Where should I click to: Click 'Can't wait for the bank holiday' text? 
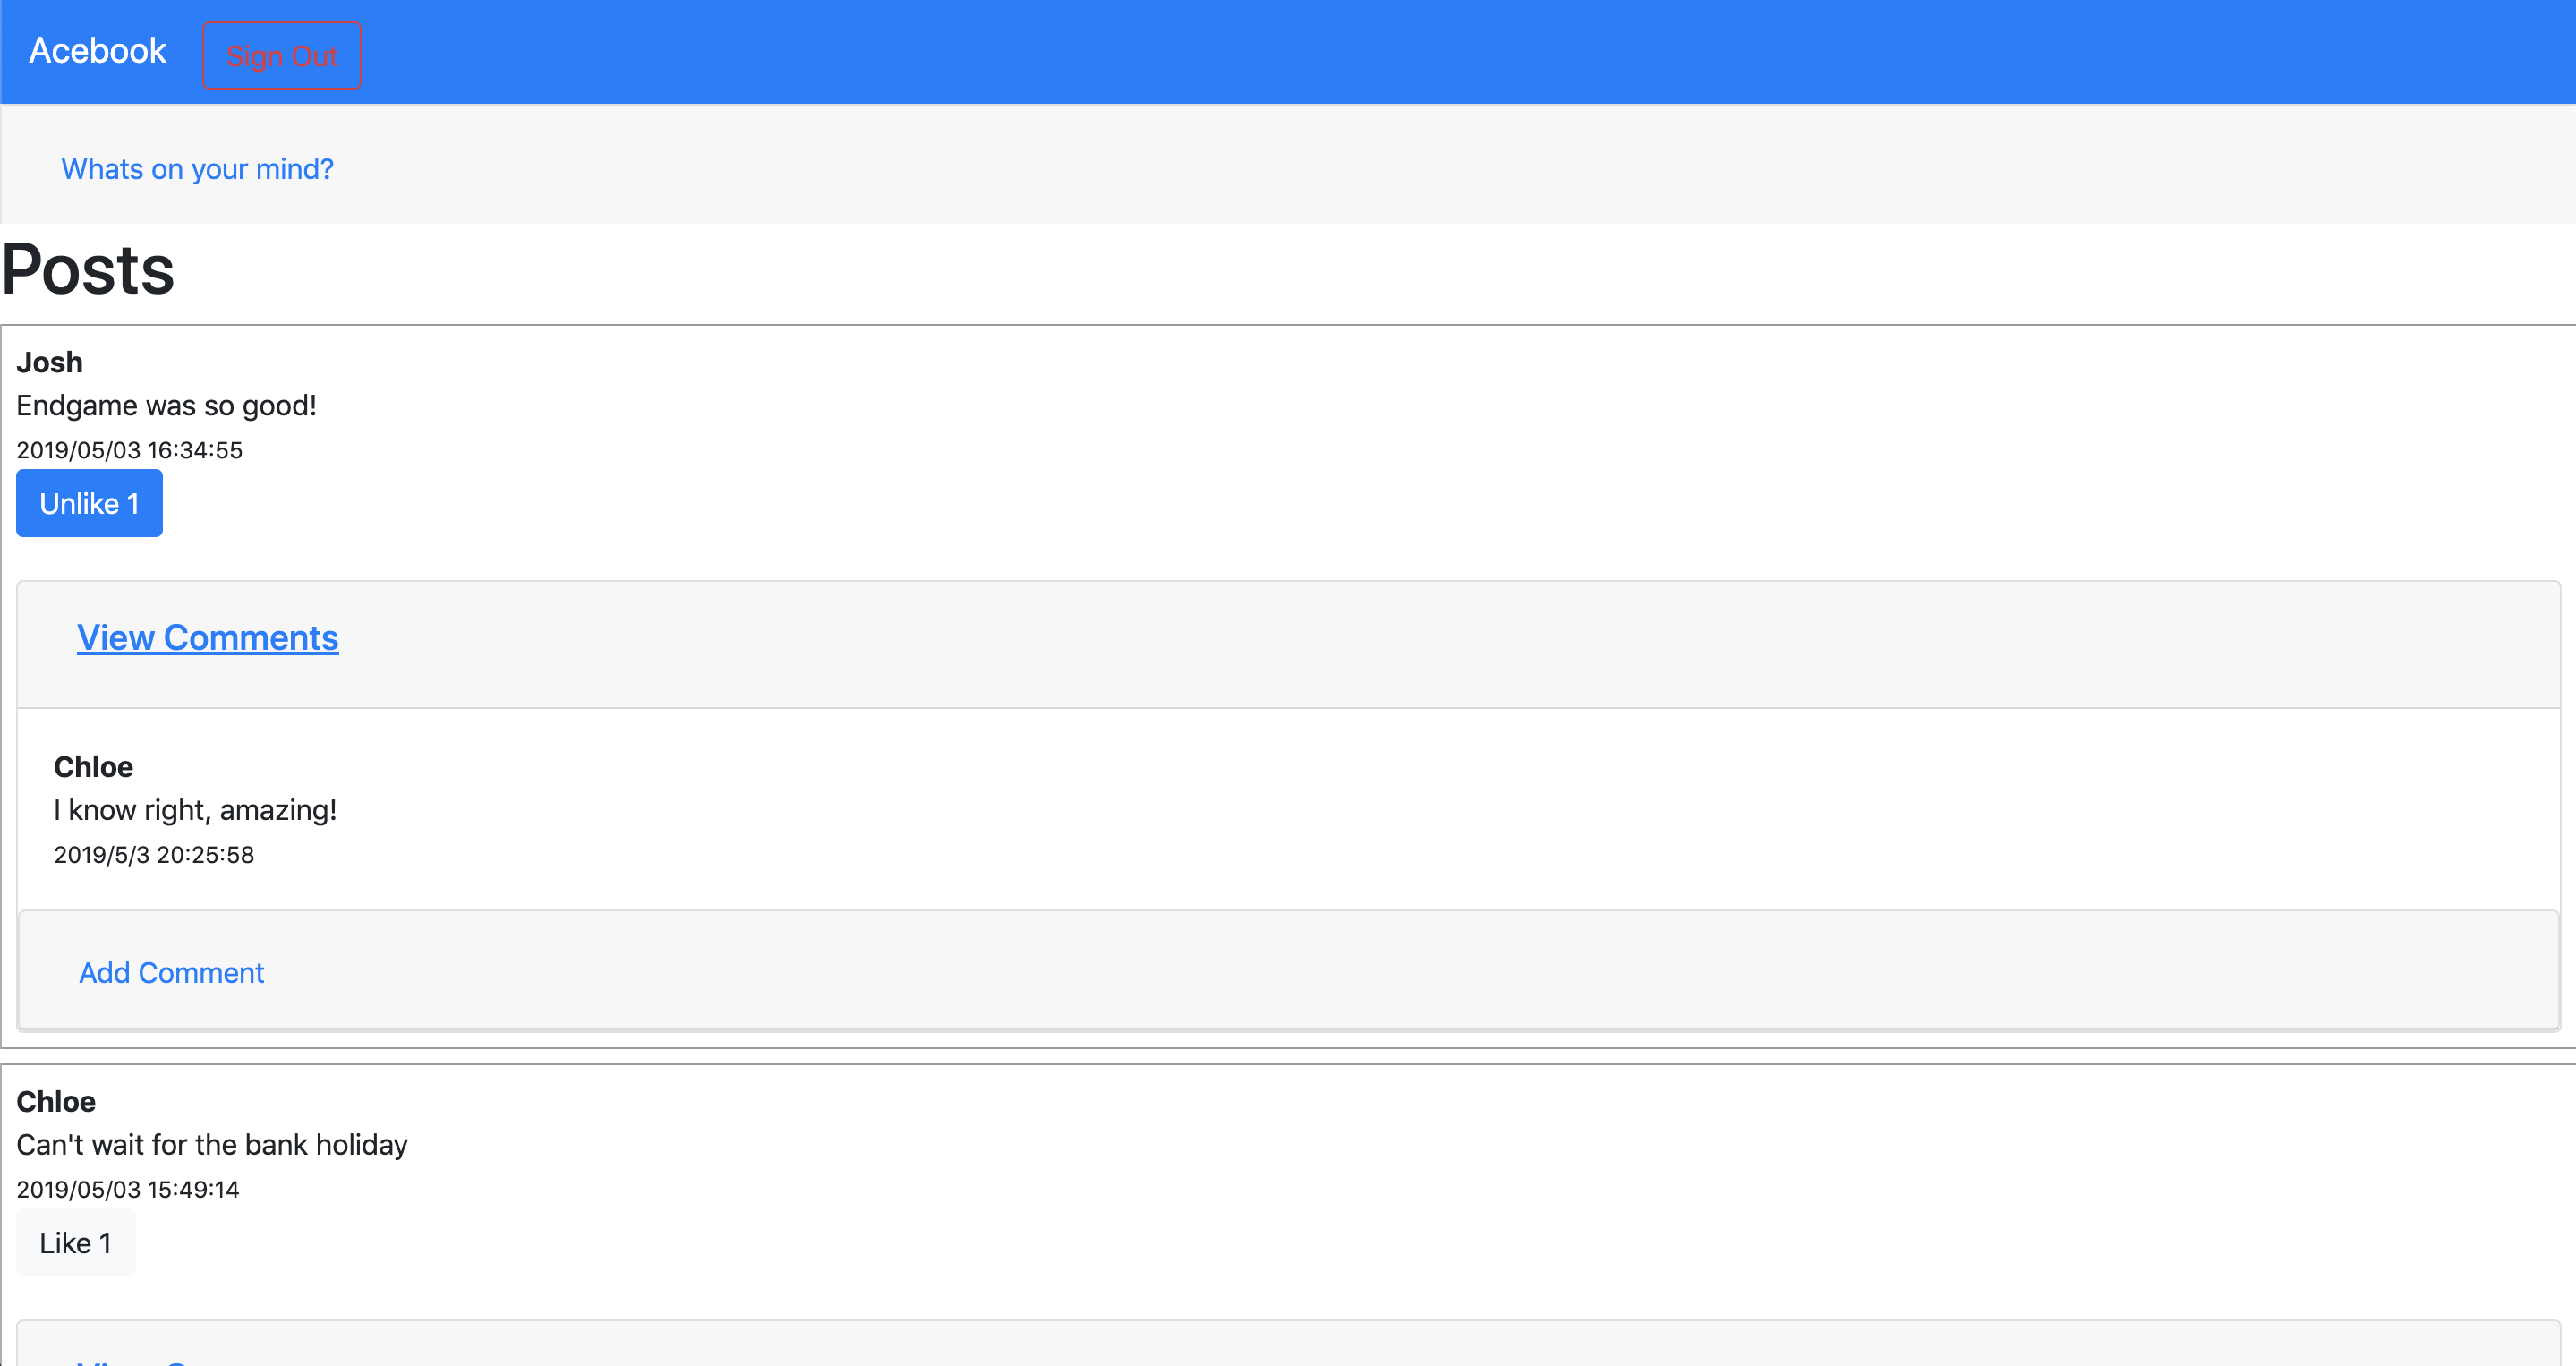[212, 1145]
